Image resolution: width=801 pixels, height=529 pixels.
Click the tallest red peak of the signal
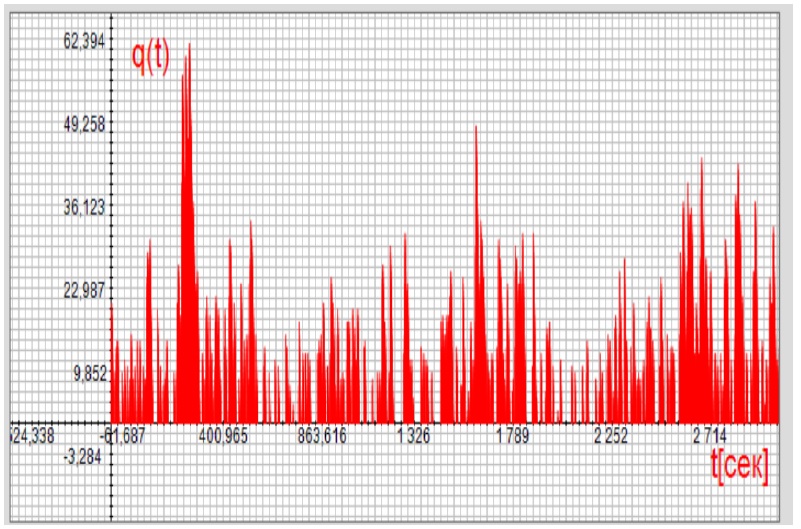[188, 48]
